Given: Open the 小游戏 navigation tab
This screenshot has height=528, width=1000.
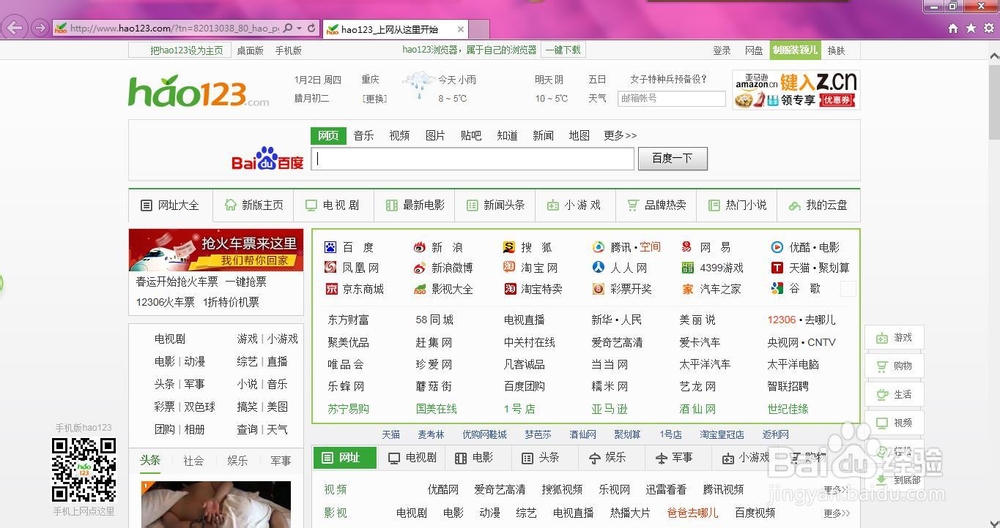Looking at the screenshot, I should coord(575,205).
